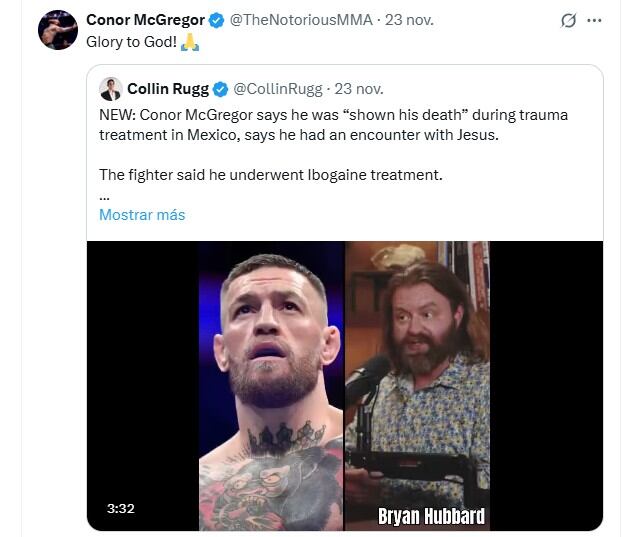This screenshot has width=639, height=537.
Task: Click Collin Rugg's verified badge
Action: coord(219,88)
